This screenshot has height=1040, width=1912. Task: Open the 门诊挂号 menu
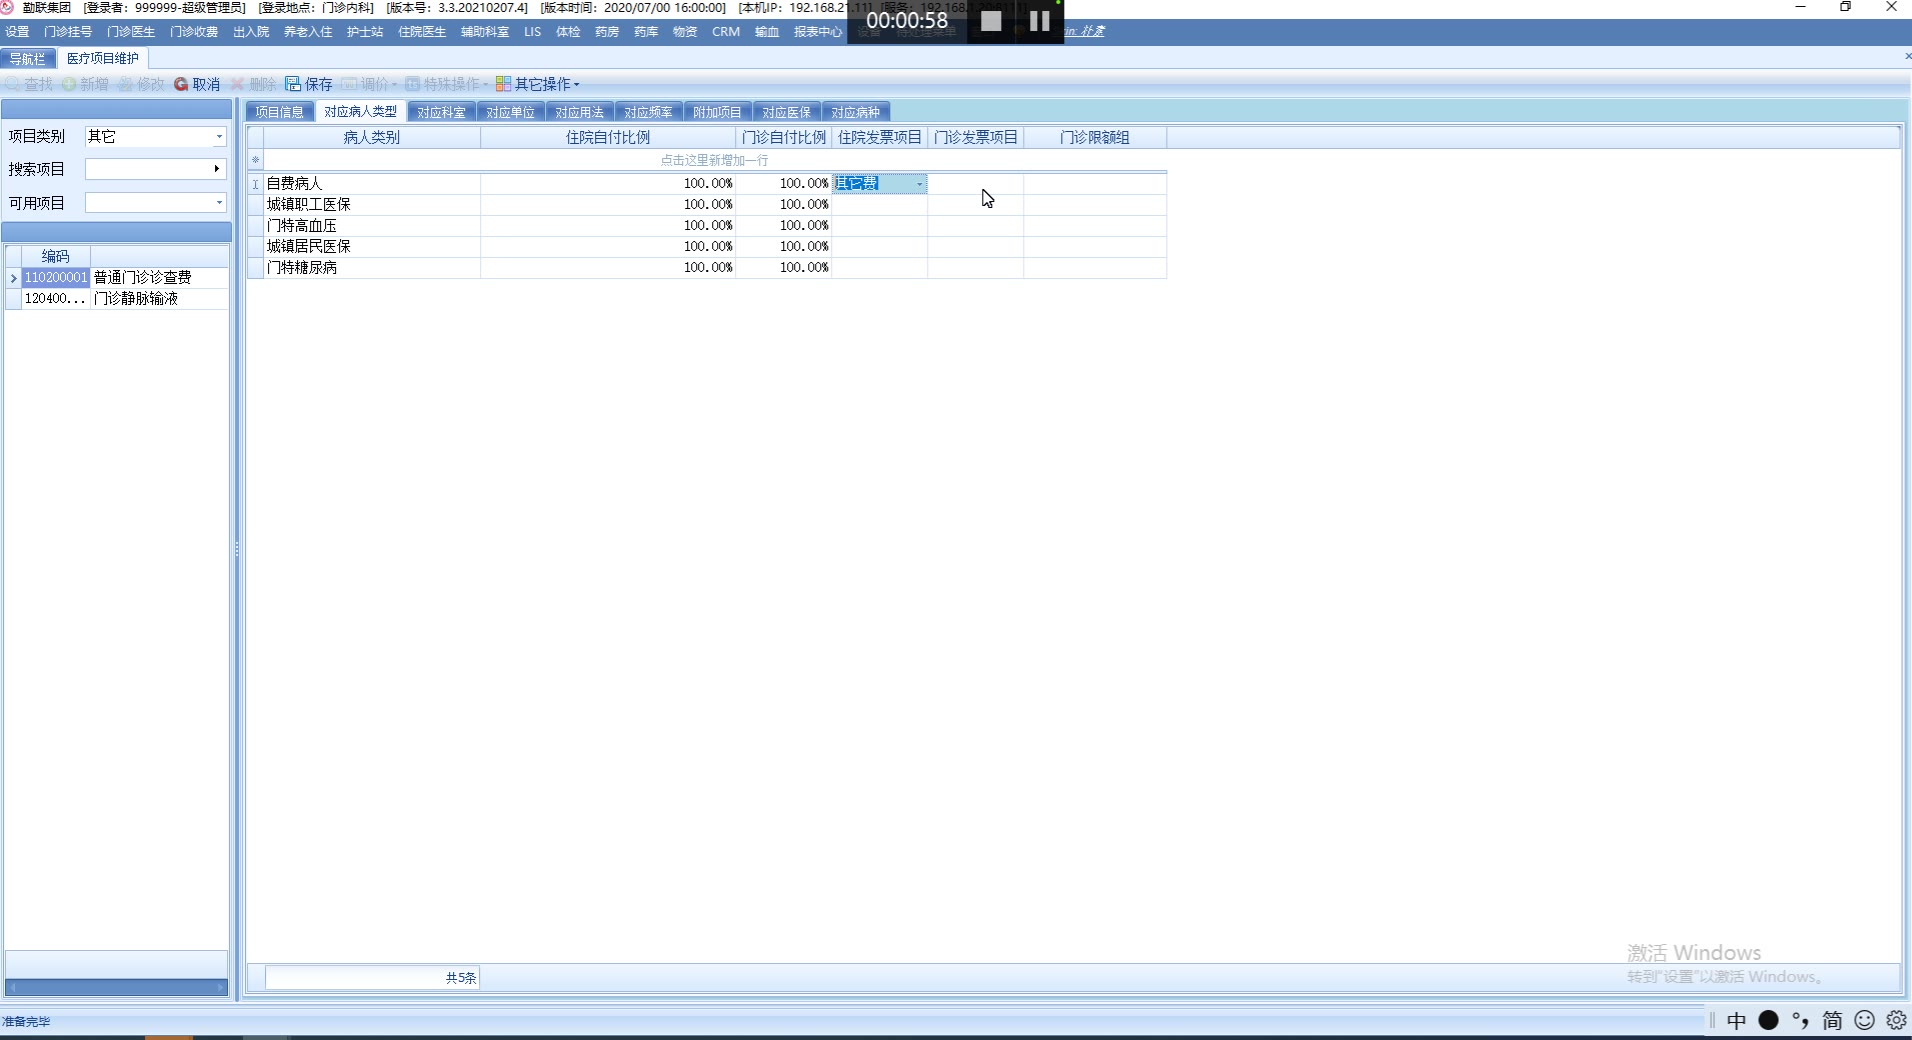click(68, 32)
